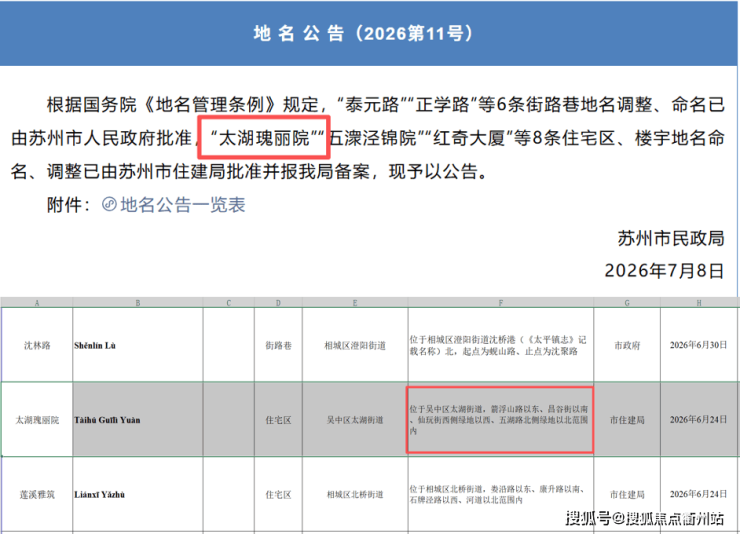
Task: Click the link icon beside 地名公告一览表
Action: (109, 204)
